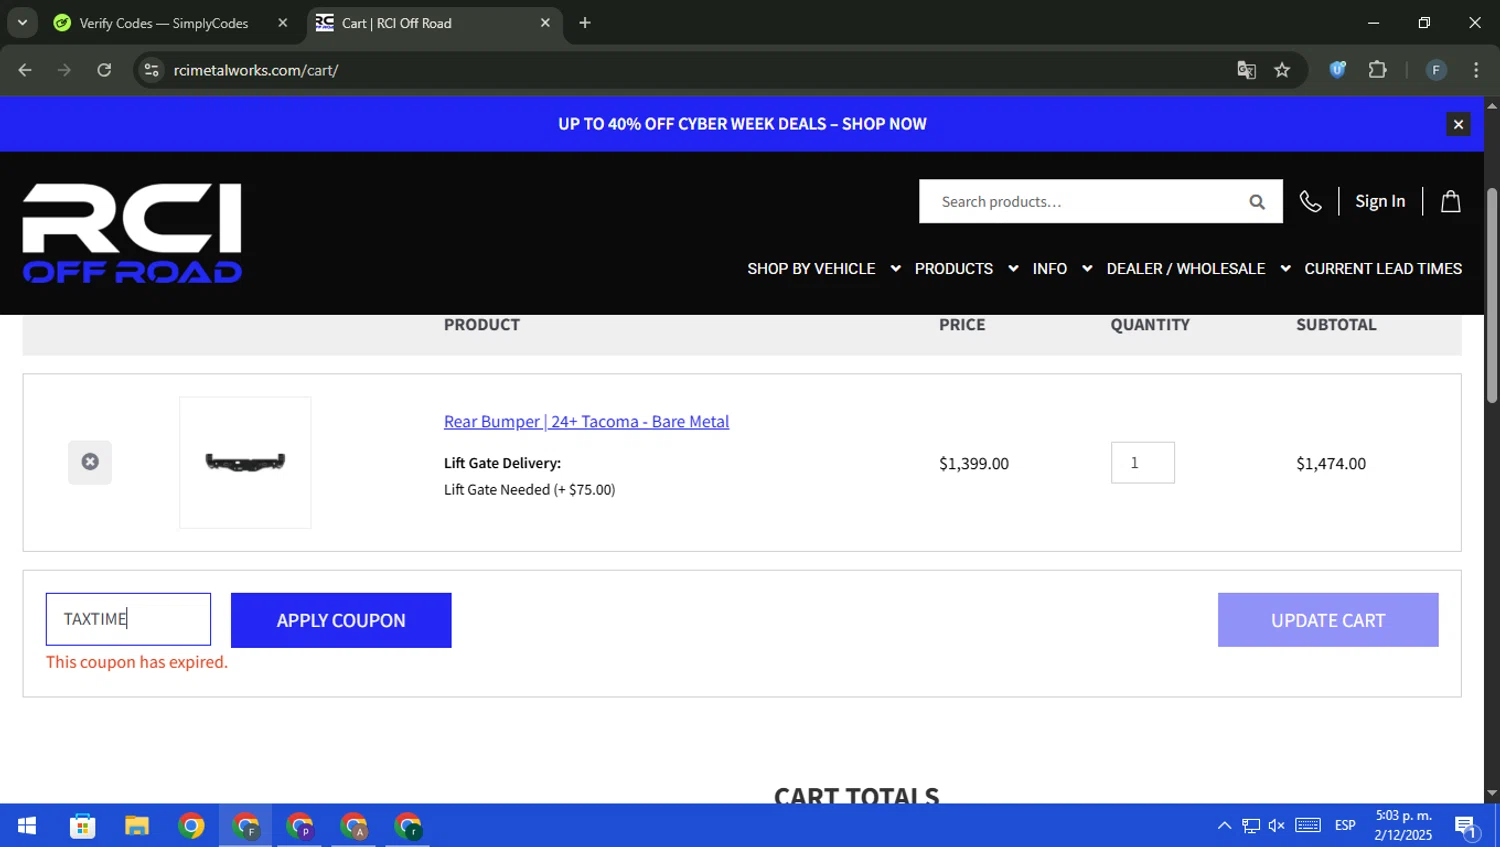Viewport: 1500px width, 847px height.
Task: Open Current Lead Times page
Action: coord(1383,269)
